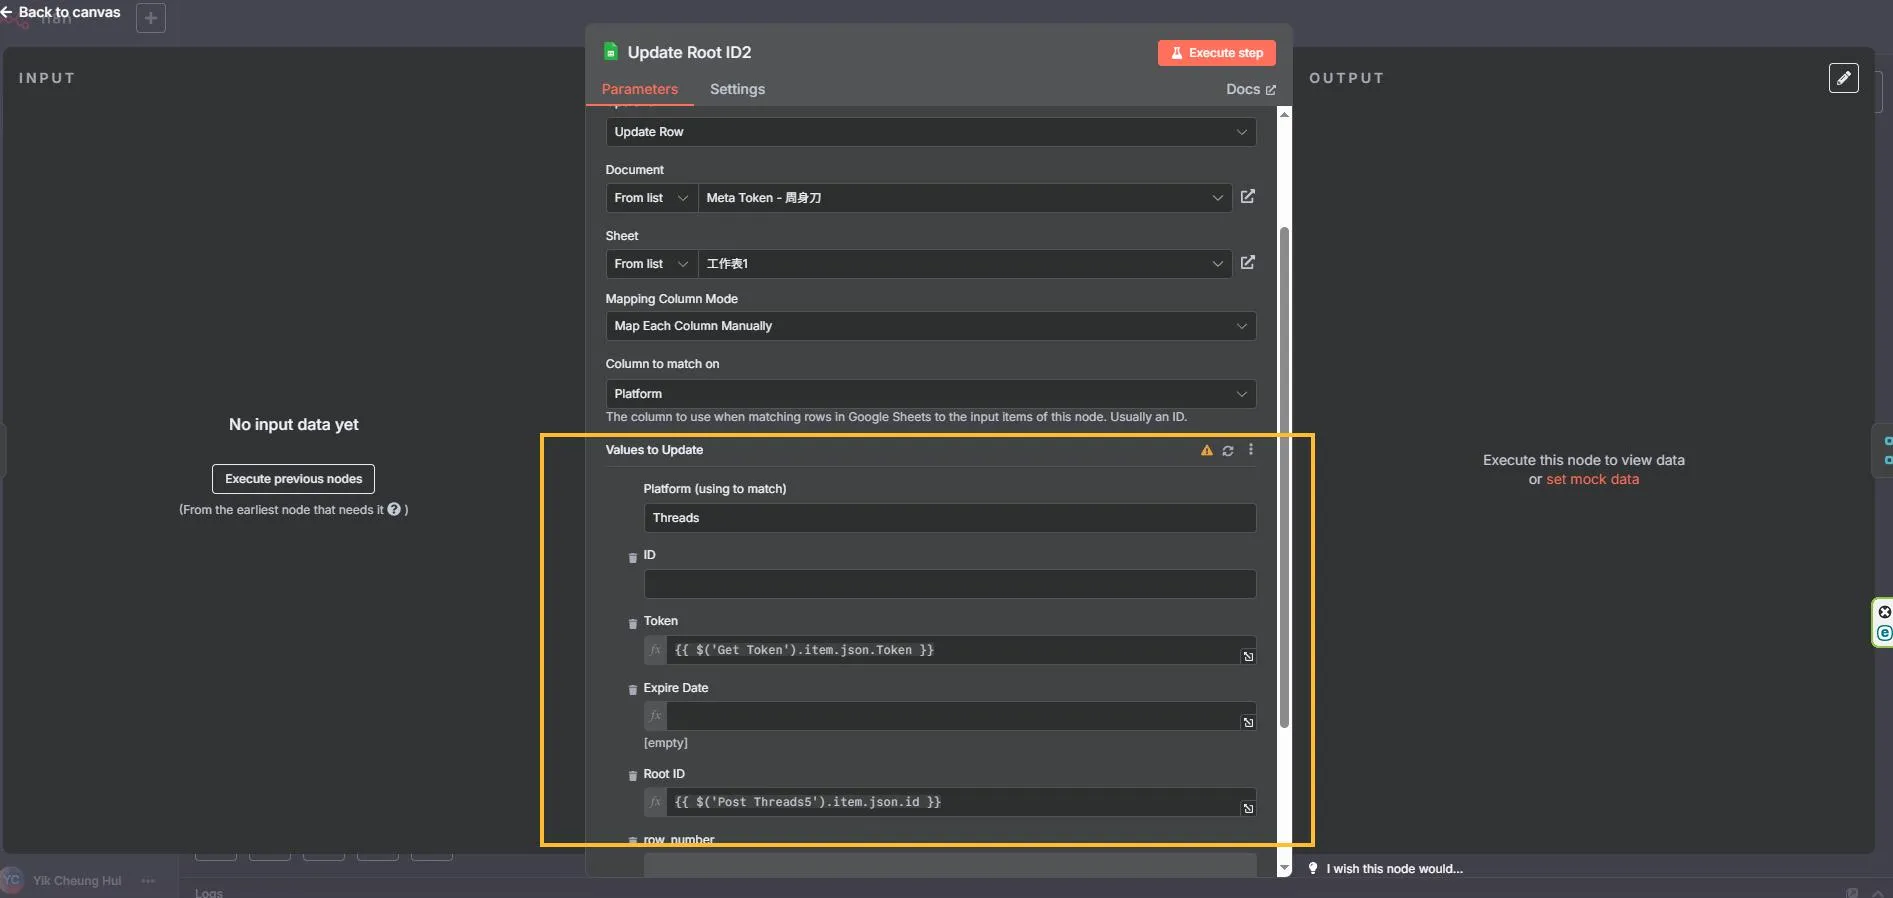The image size is (1893, 898).
Task: Switch to the Settings tab
Action: [x=737, y=89]
